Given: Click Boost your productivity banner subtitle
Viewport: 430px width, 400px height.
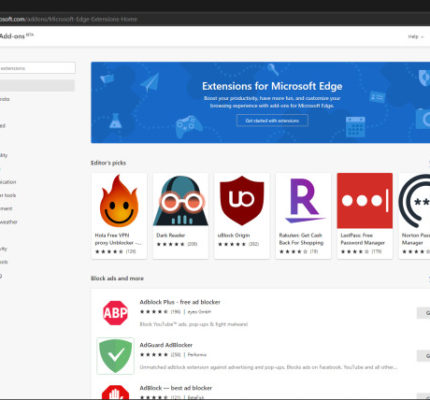Looking at the screenshot, I should tap(272, 102).
